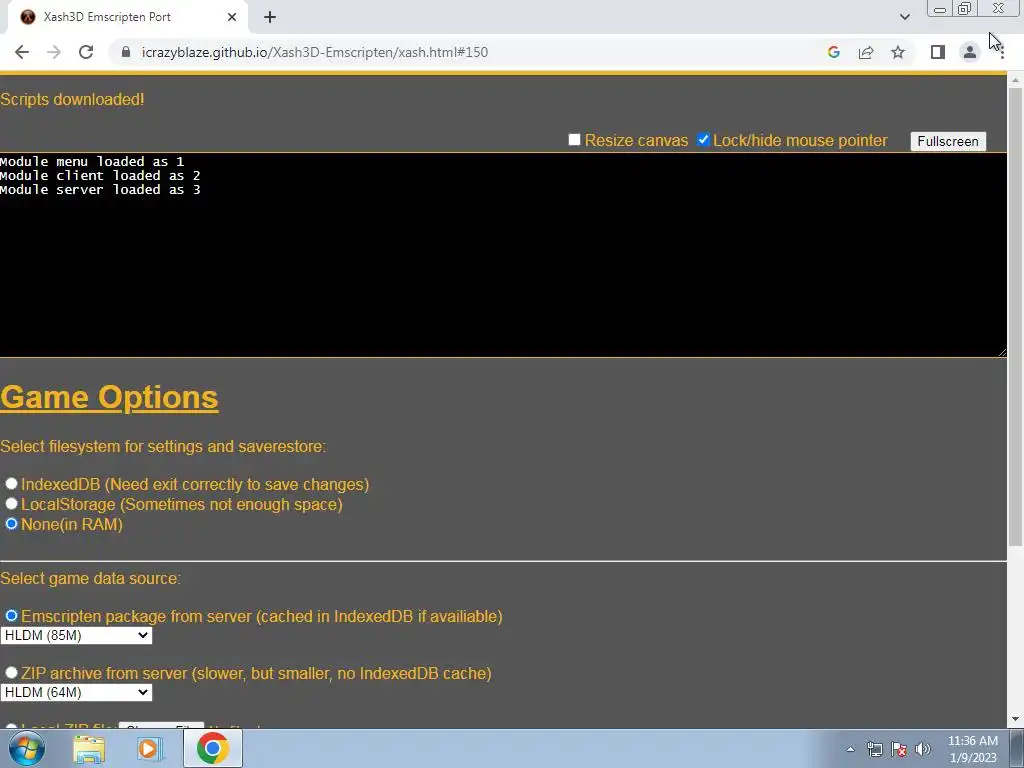Open the network tray icon
The width and height of the screenshot is (1024, 768).
pyautogui.click(x=874, y=749)
